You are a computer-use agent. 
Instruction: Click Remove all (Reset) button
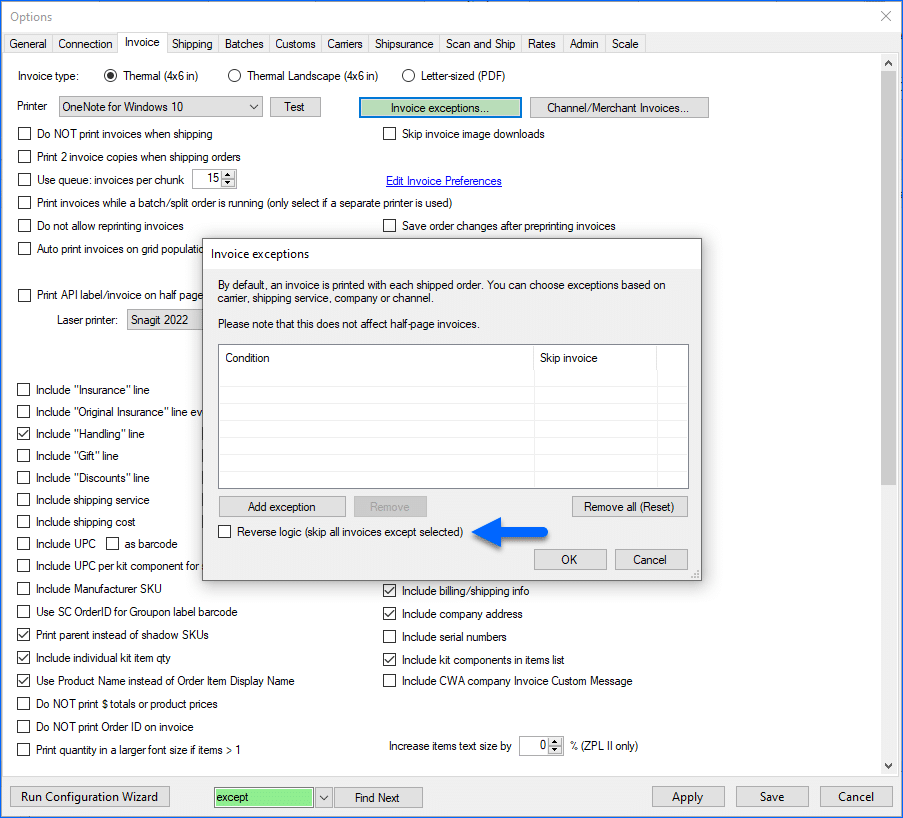point(629,507)
